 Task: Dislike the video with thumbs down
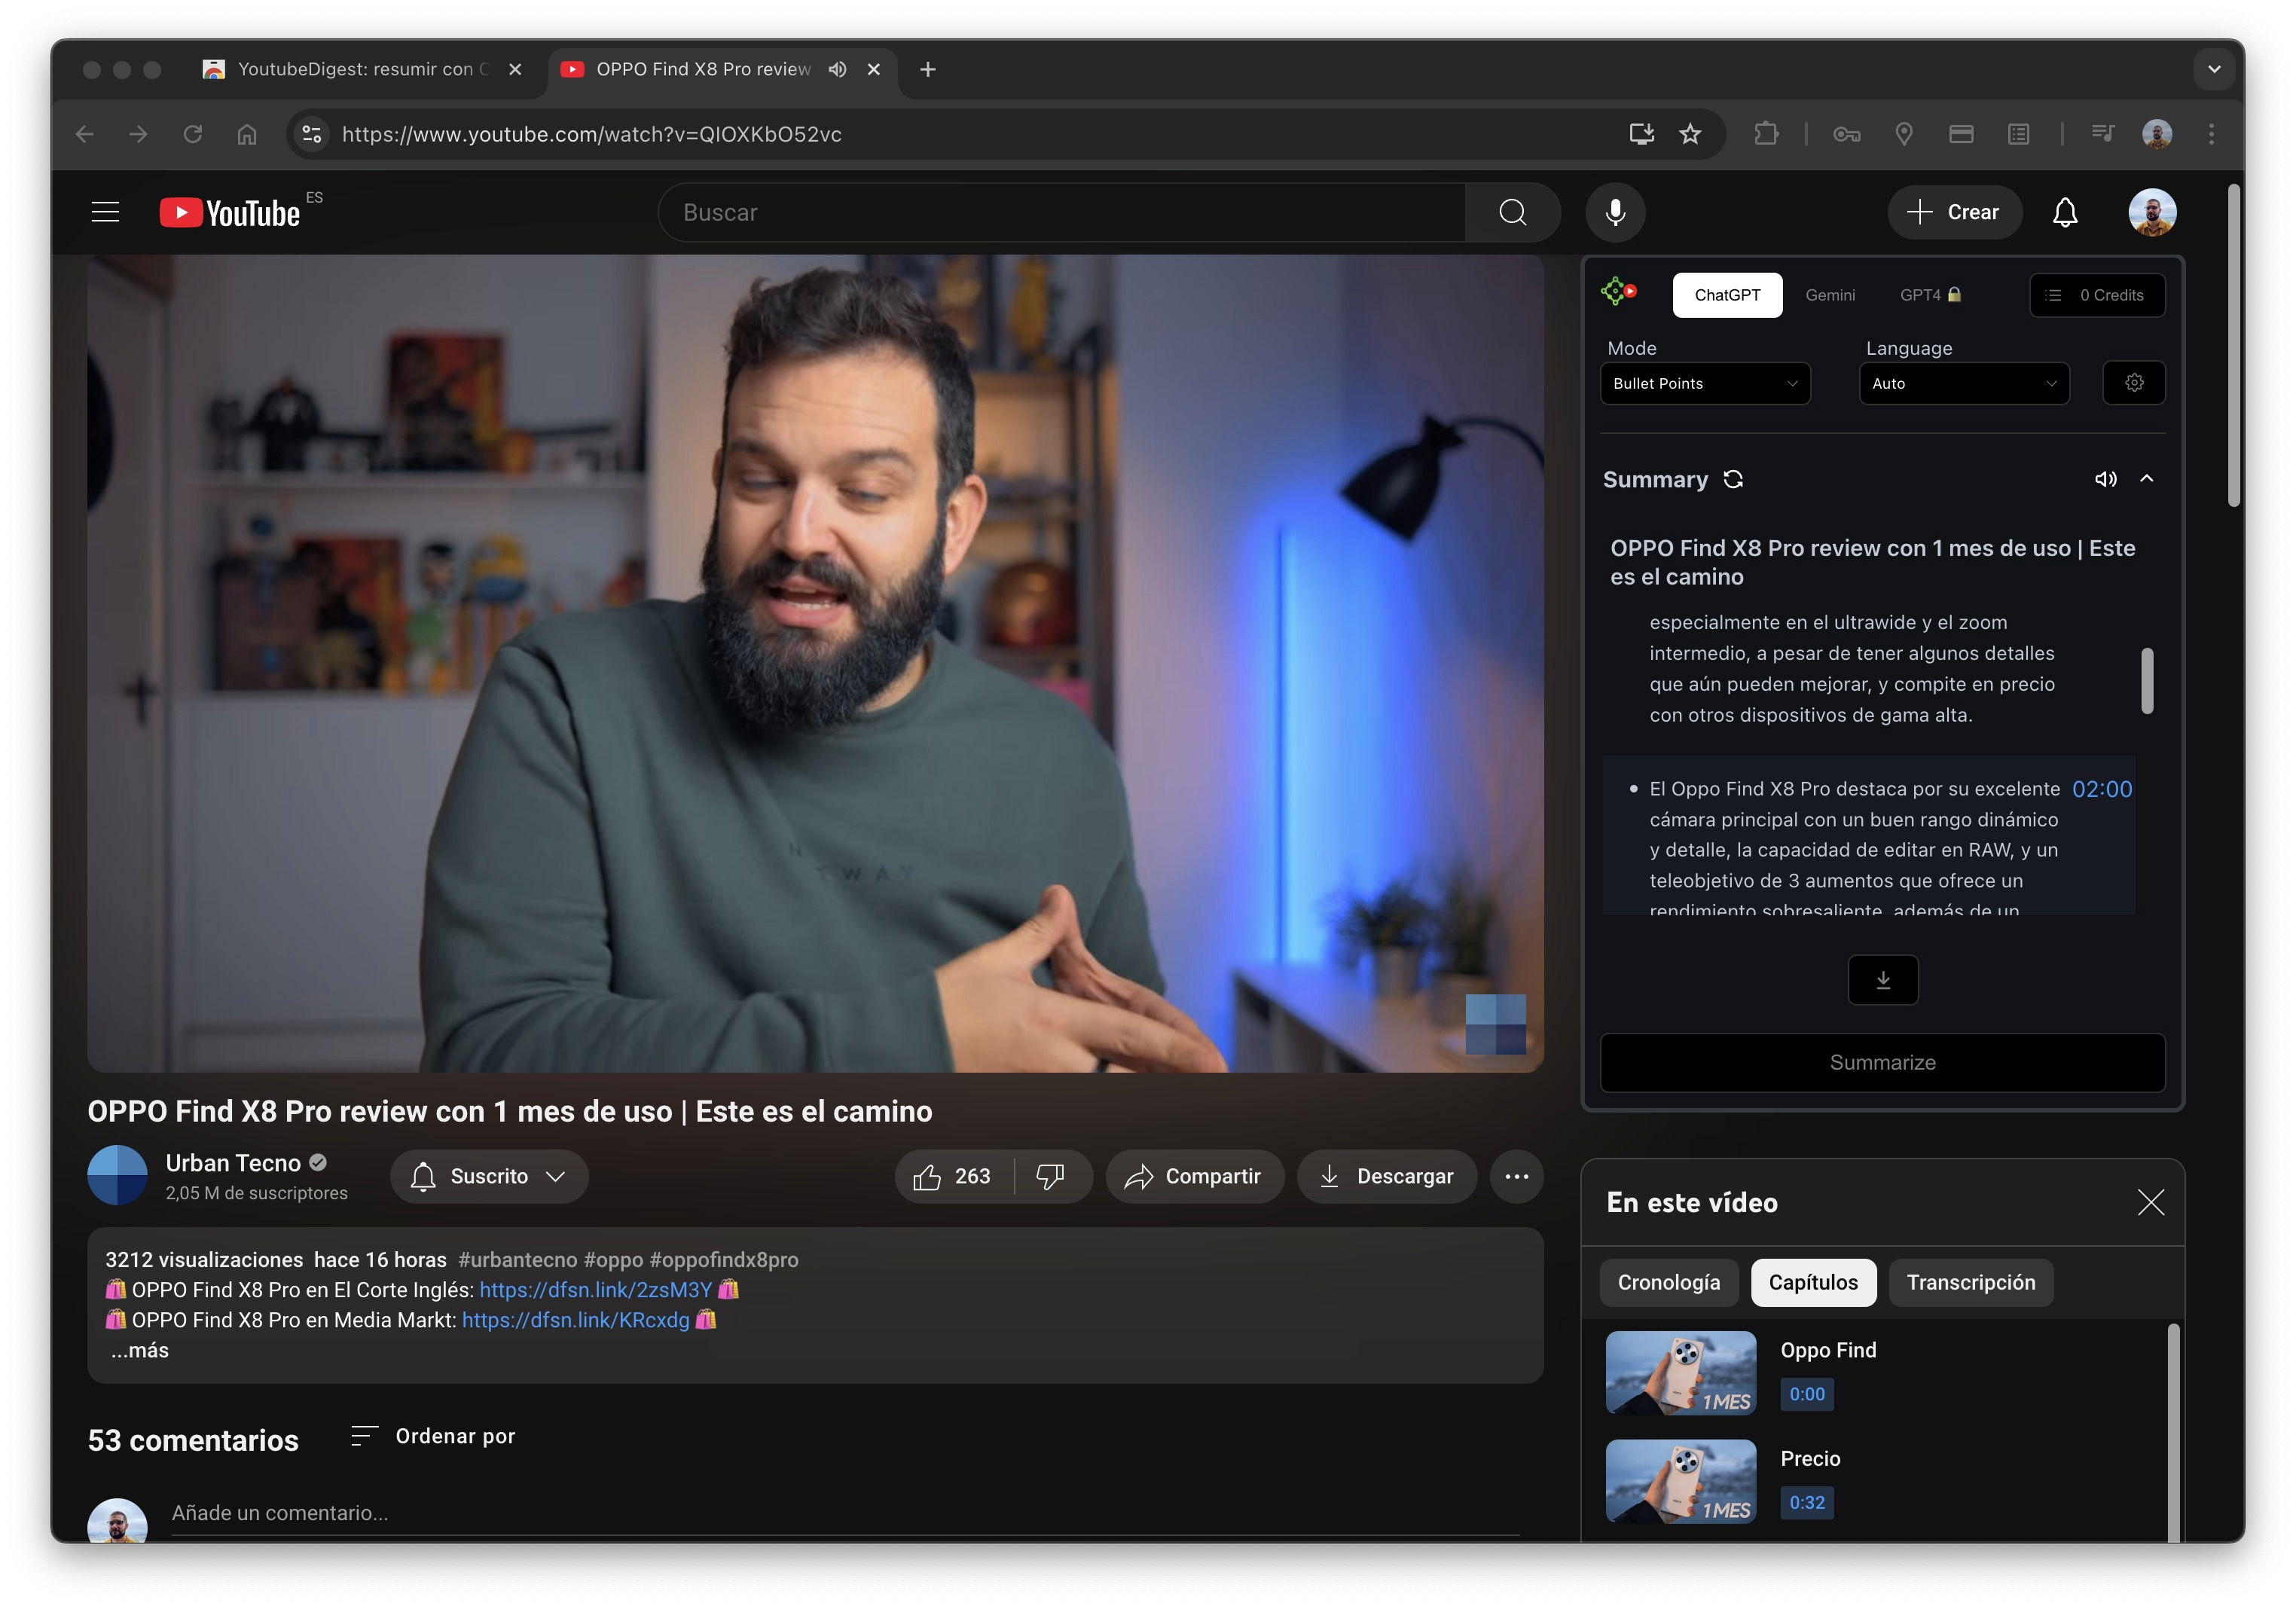[1050, 1177]
